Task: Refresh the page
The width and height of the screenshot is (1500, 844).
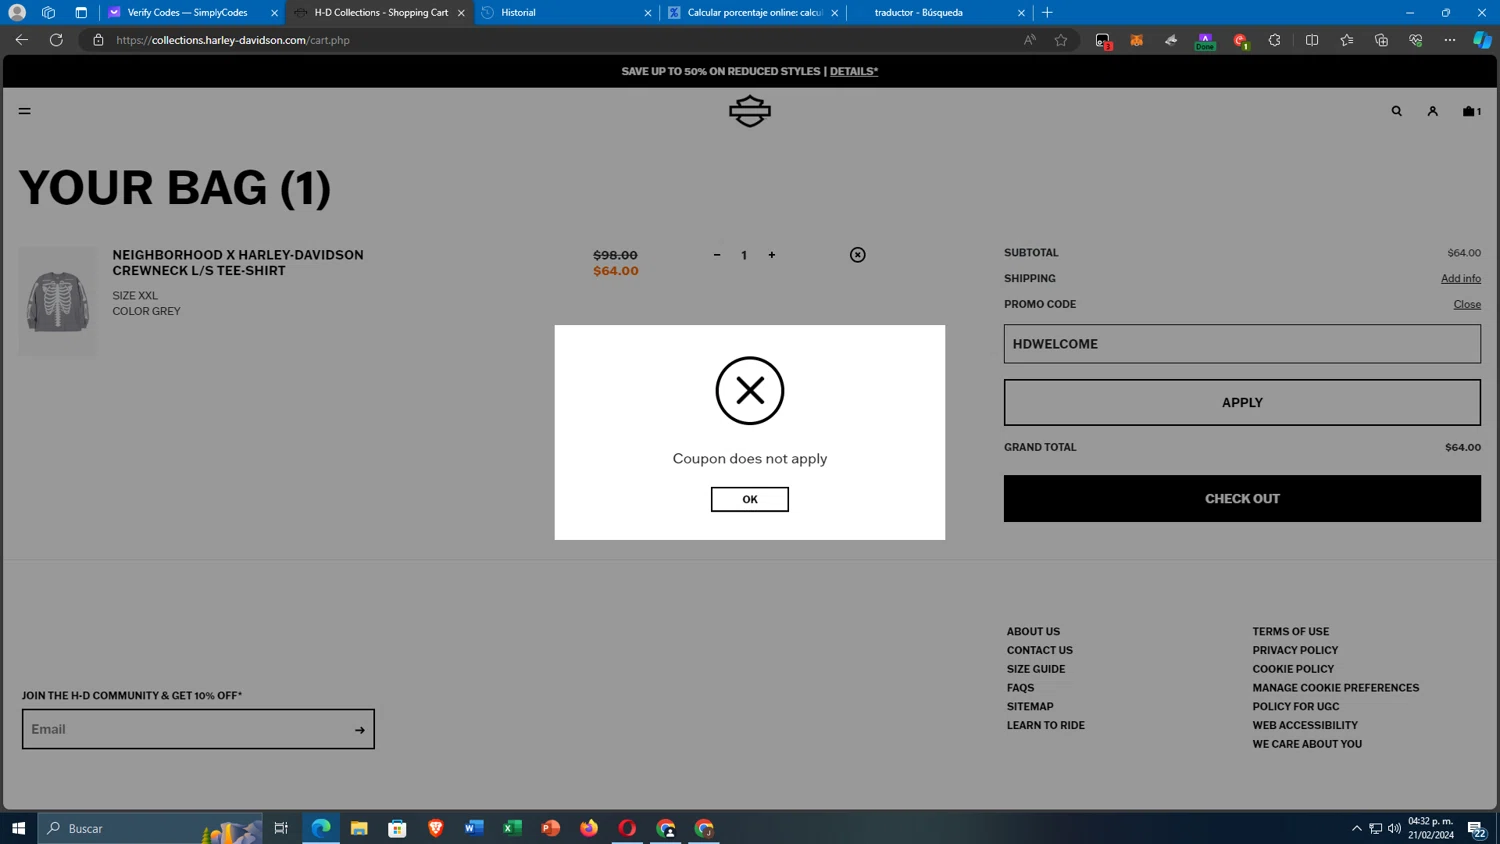Action: point(56,40)
